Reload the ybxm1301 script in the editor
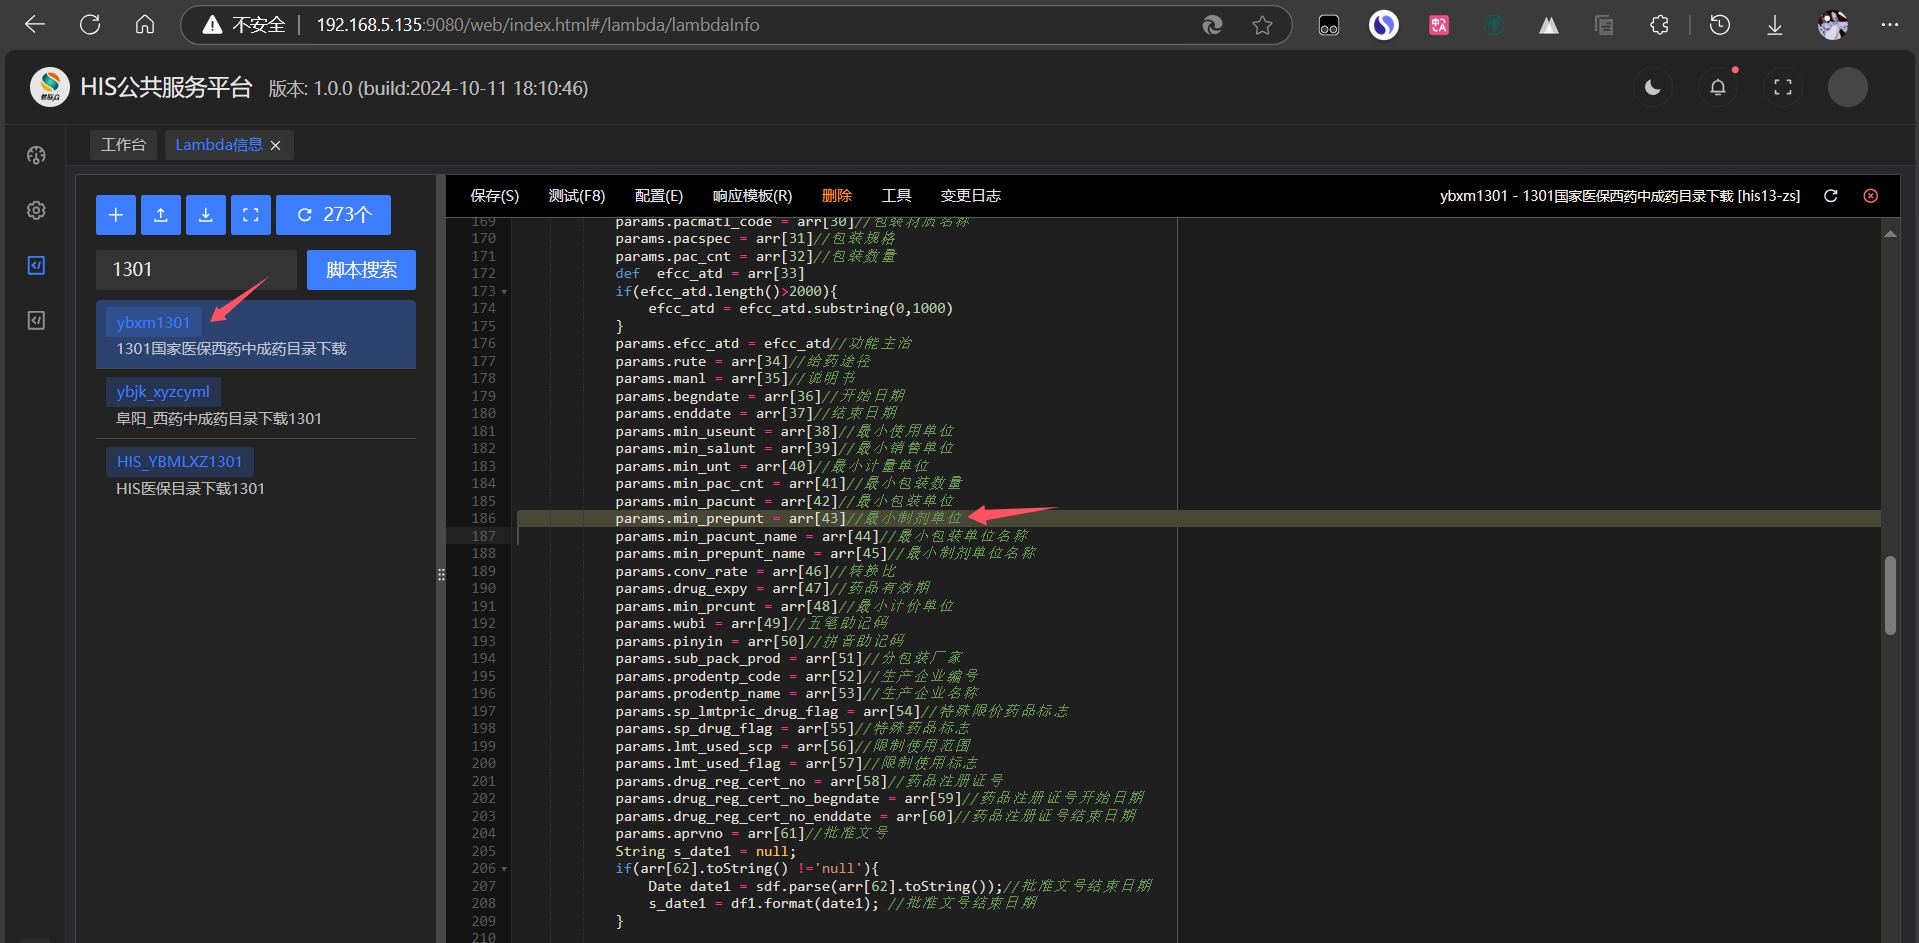The width and height of the screenshot is (1919, 943). coord(1831,196)
